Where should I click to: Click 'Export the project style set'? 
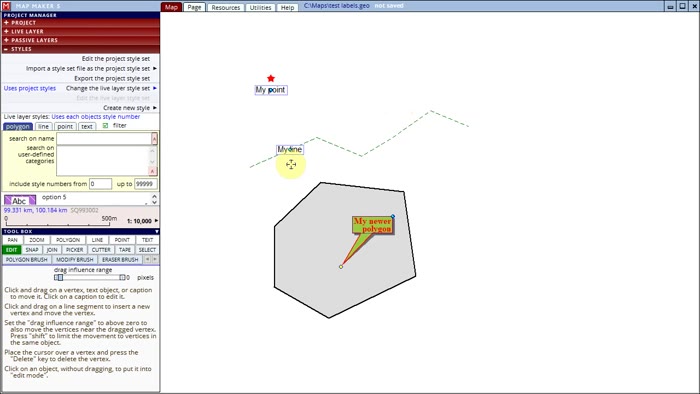(112, 79)
